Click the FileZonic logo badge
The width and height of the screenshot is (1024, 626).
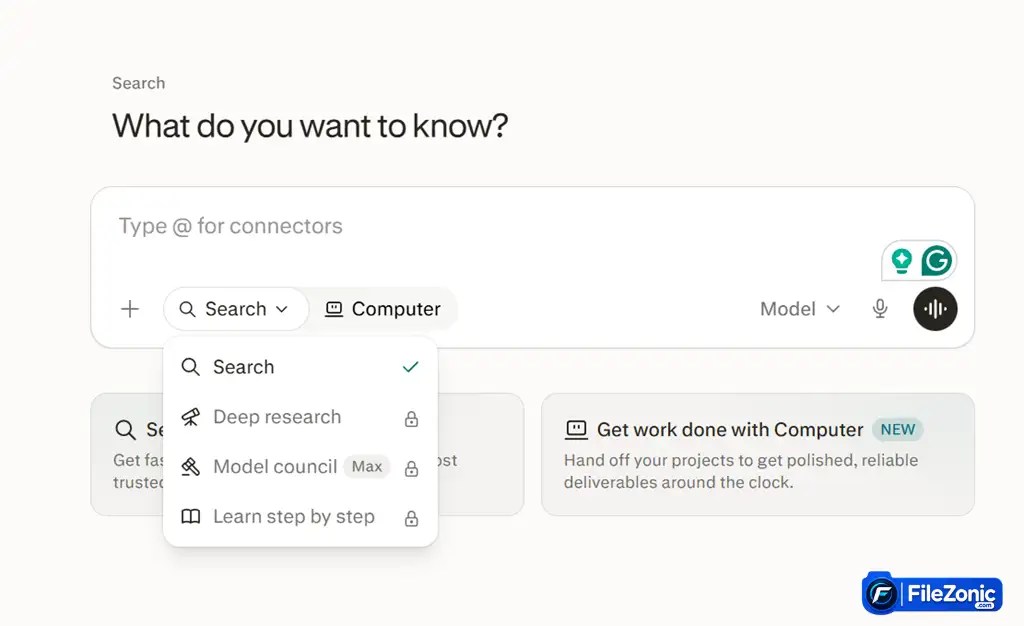click(x=932, y=593)
